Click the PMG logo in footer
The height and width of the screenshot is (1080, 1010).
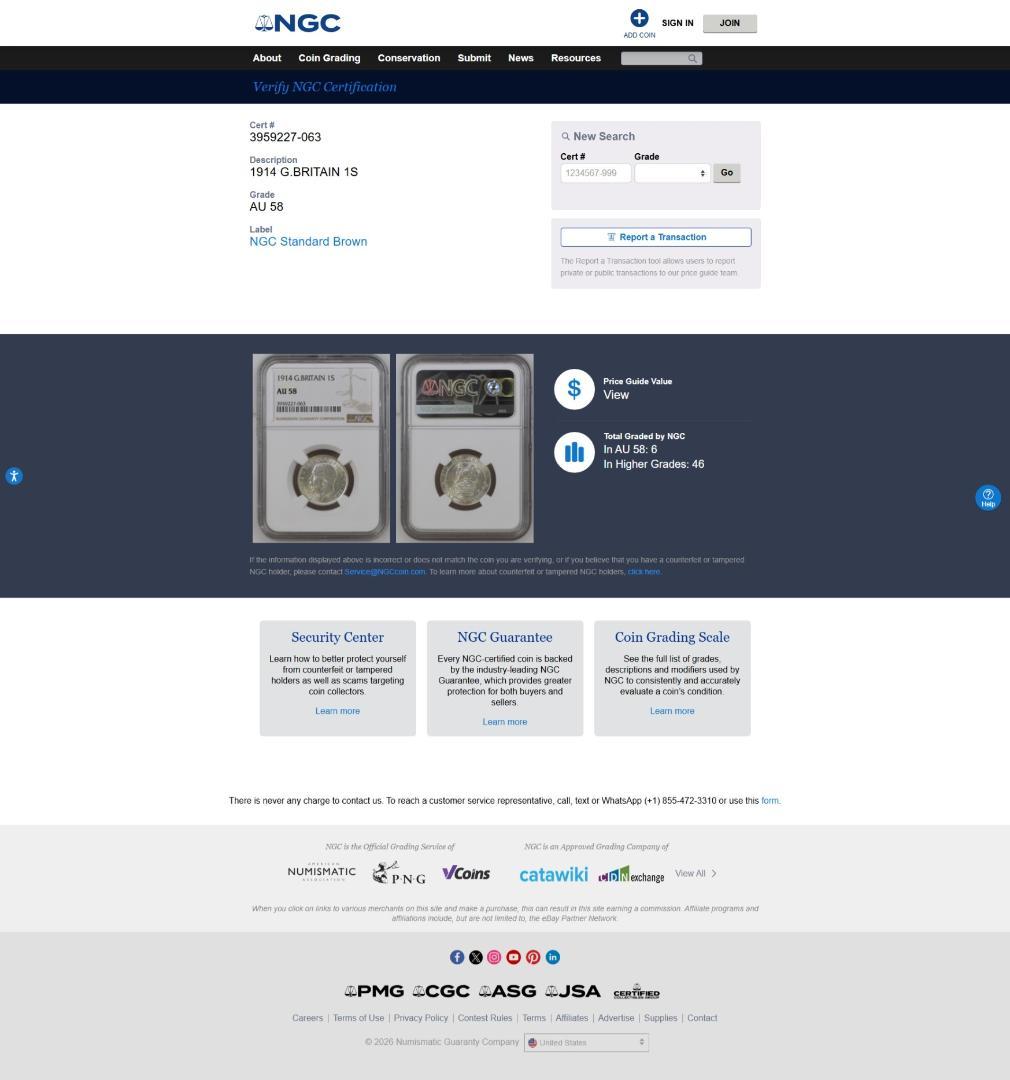point(374,991)
